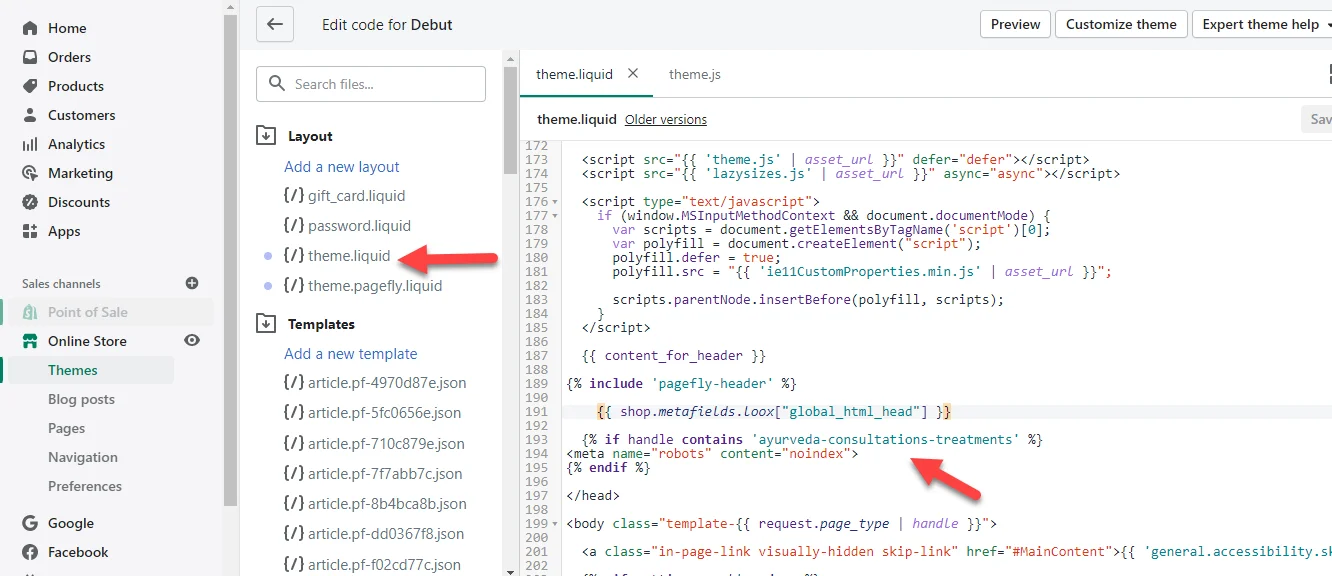
Task: Open Navigation in the sidebar
Action: point(83,457)
